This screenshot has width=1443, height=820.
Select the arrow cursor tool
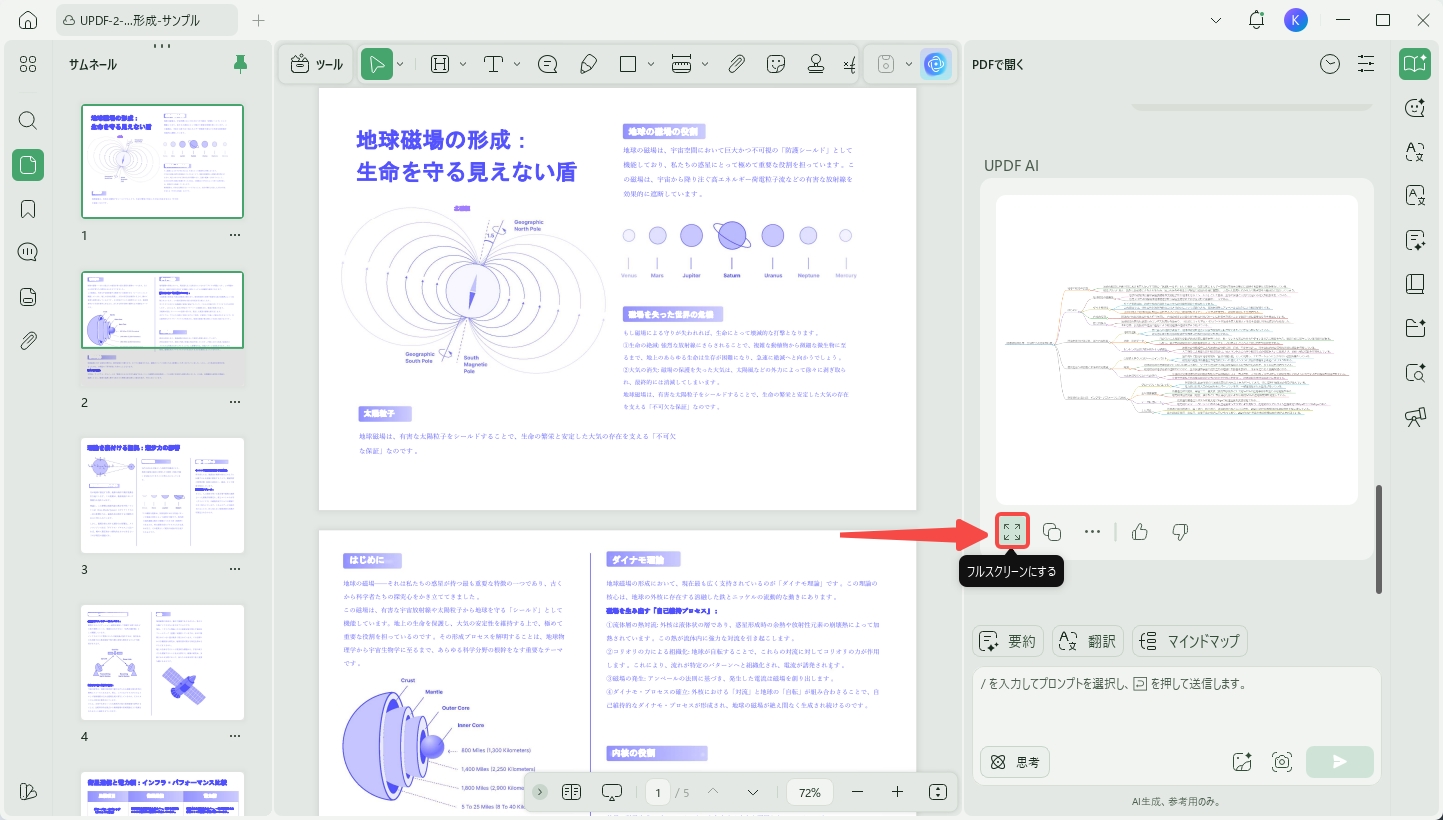tap(377, 64)
